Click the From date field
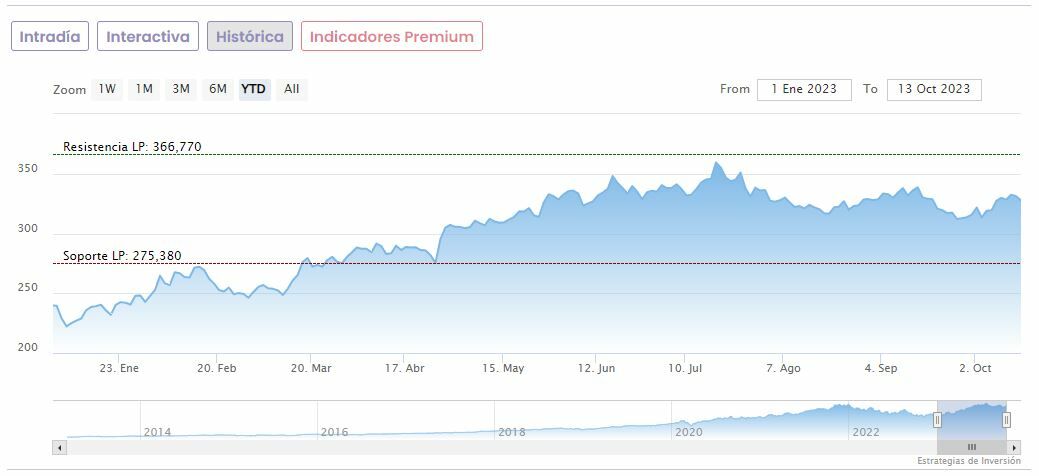This screenshot has height=476, width=1039. [x=804, y=89]
